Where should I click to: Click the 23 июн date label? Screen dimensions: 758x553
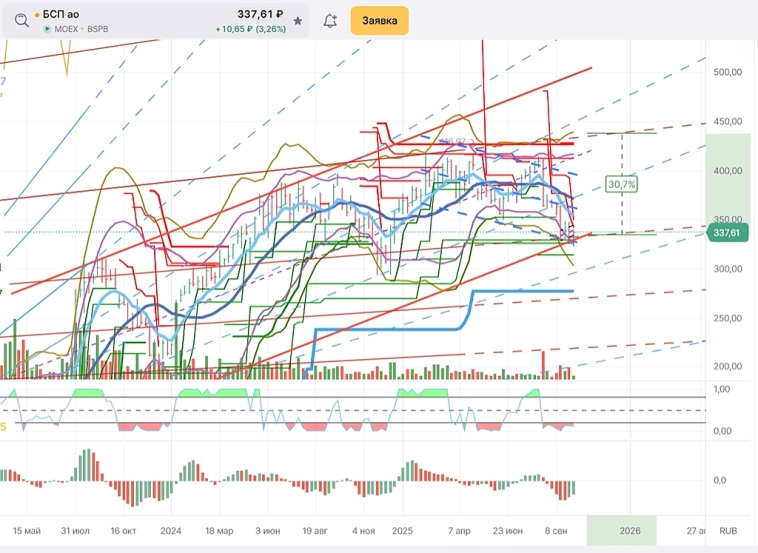point(508,531)
